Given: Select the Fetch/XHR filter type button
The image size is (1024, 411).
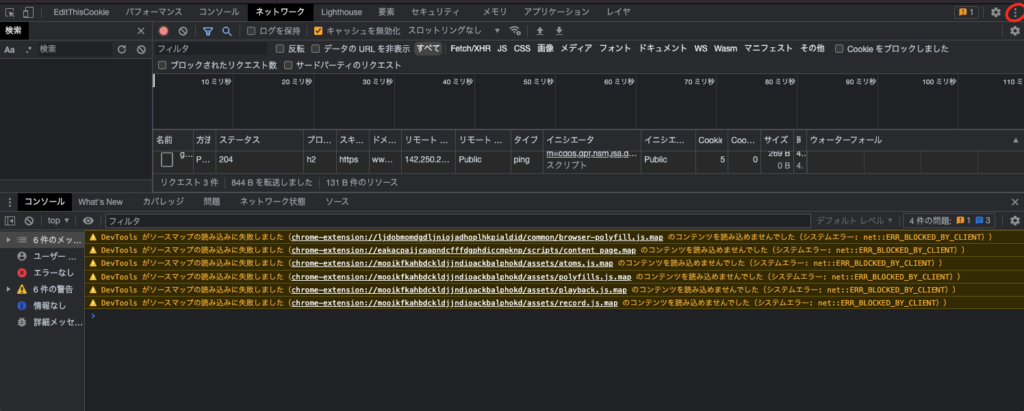Looking at the screenshot, I should (469, 48).
